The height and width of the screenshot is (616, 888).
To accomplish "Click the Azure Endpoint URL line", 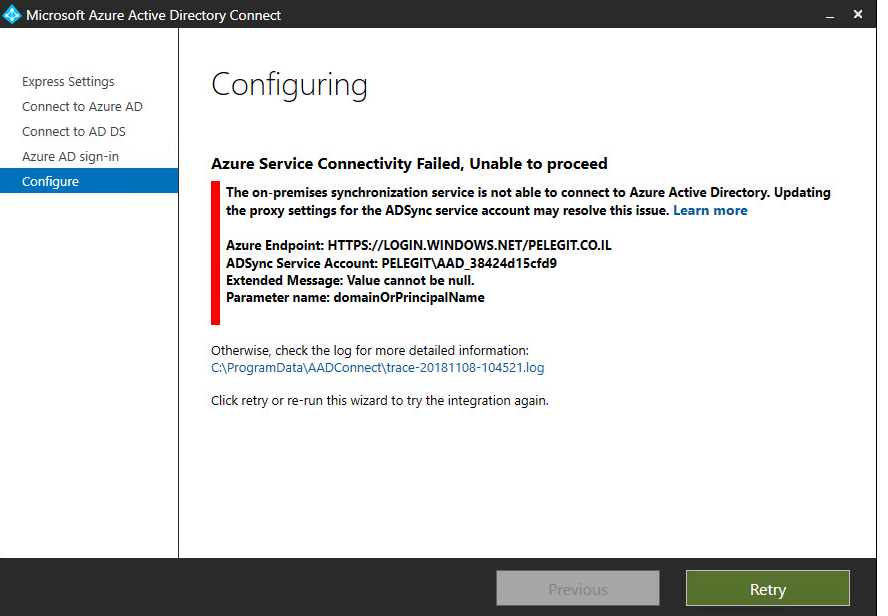I will click(419, 245).
